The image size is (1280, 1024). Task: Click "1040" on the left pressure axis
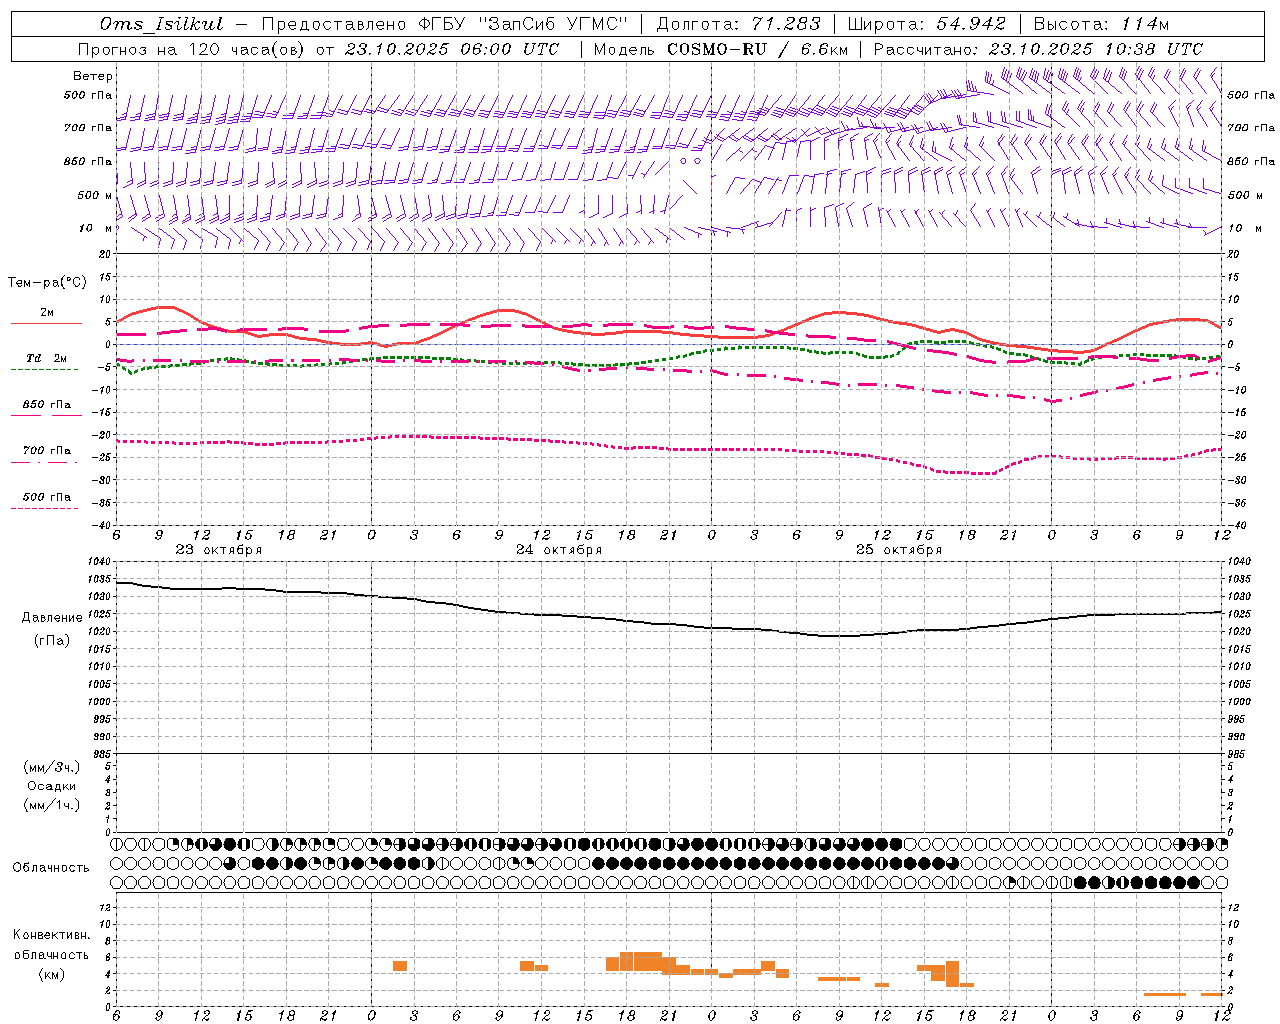tap(99, 562)
